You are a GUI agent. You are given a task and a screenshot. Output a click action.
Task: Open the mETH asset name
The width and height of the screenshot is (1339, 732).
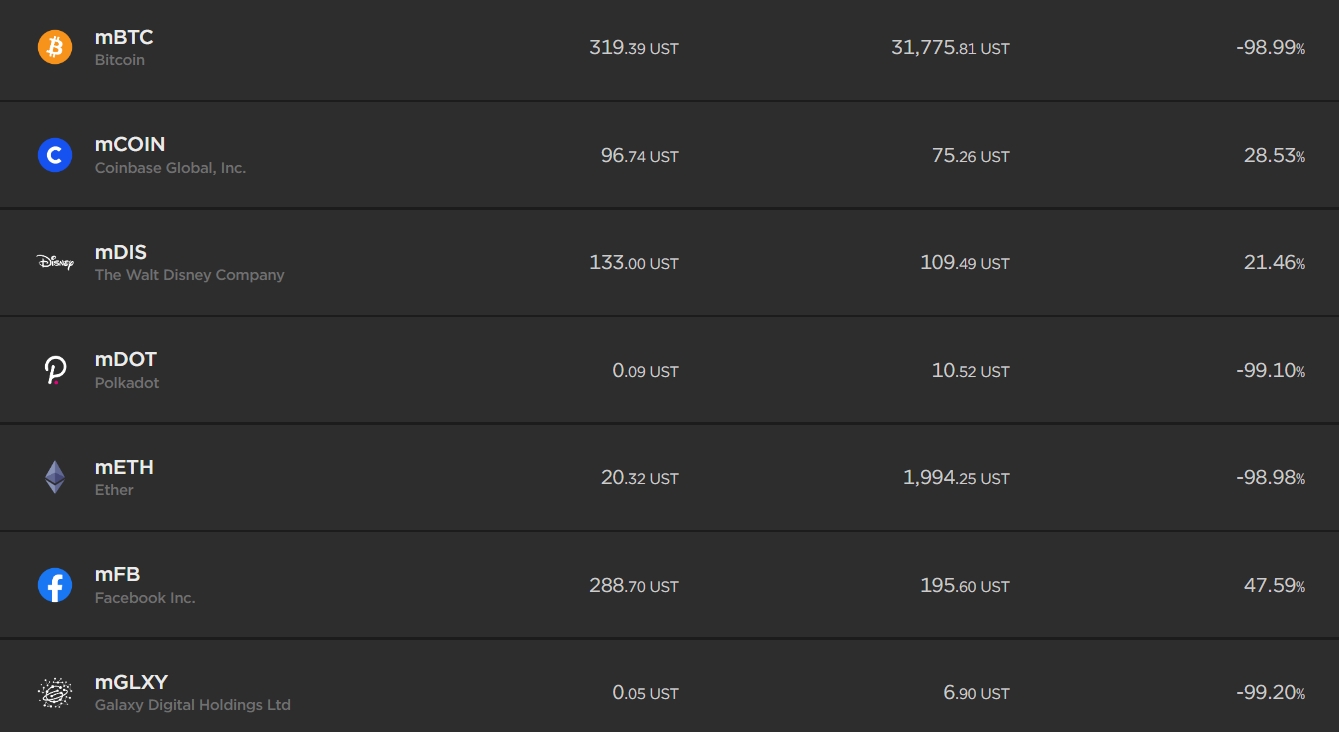pos(124,468)
